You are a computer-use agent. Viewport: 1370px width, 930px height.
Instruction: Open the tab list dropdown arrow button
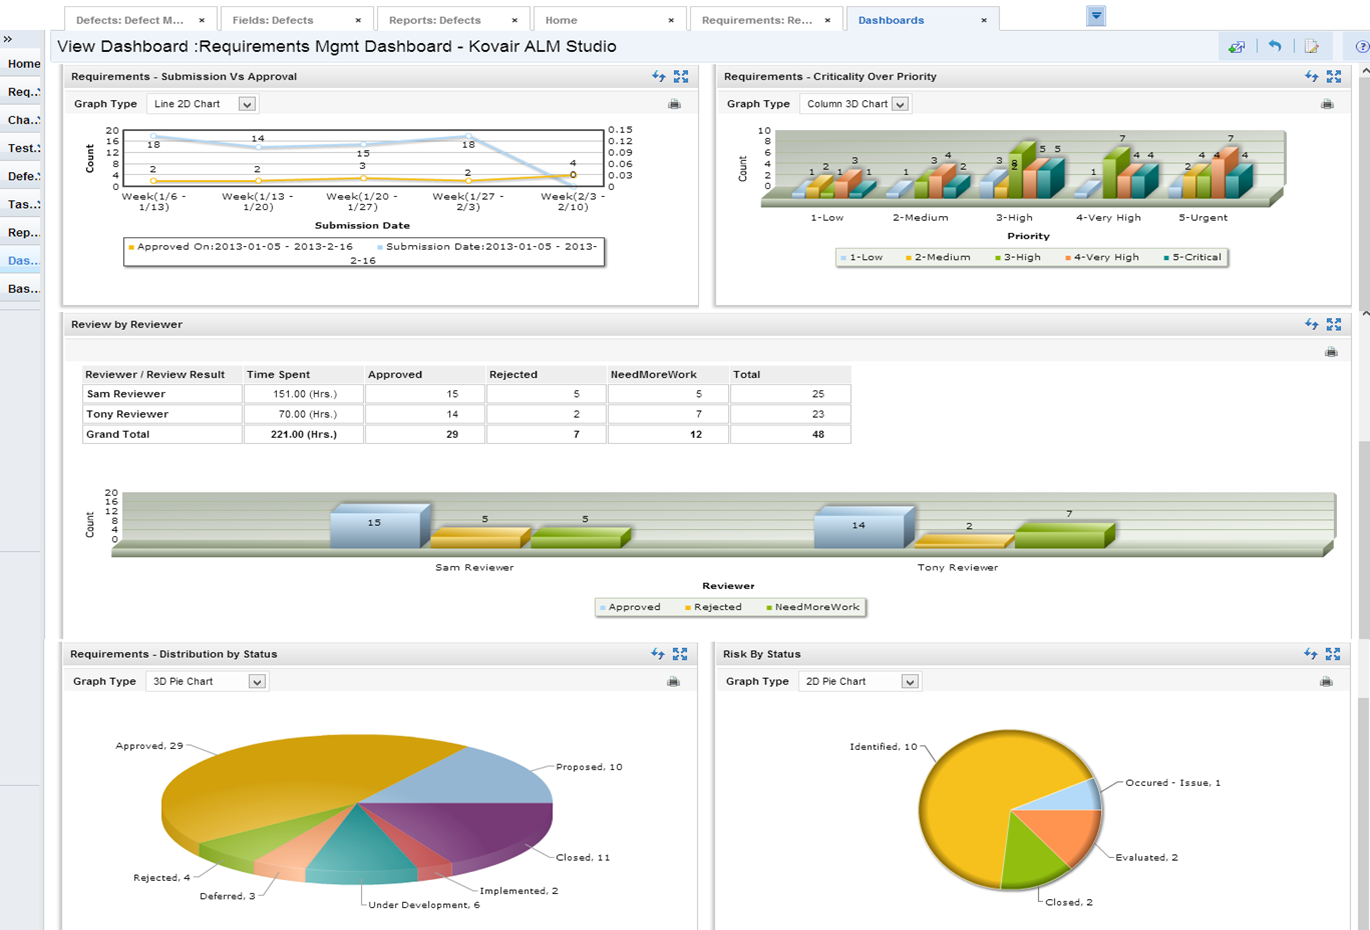click(x=1096, y=17)
